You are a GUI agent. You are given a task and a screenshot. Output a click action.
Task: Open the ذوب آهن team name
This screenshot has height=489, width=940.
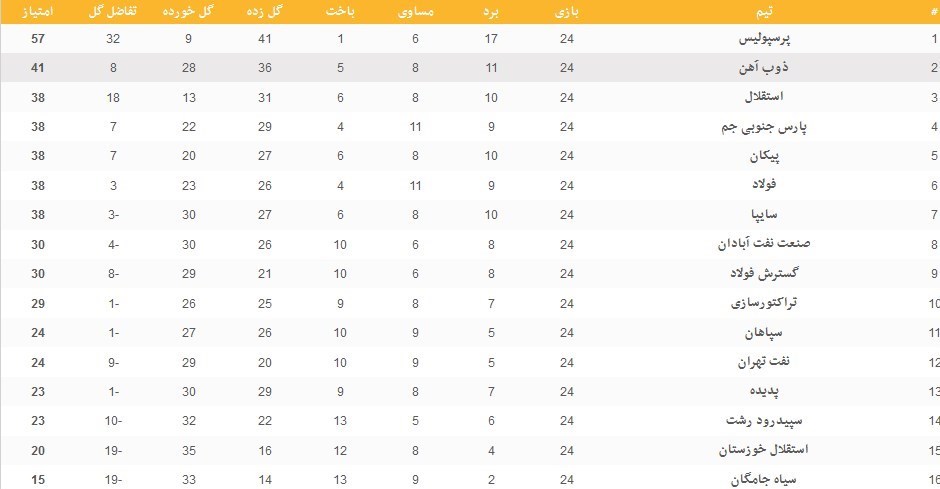coord(764,67)
